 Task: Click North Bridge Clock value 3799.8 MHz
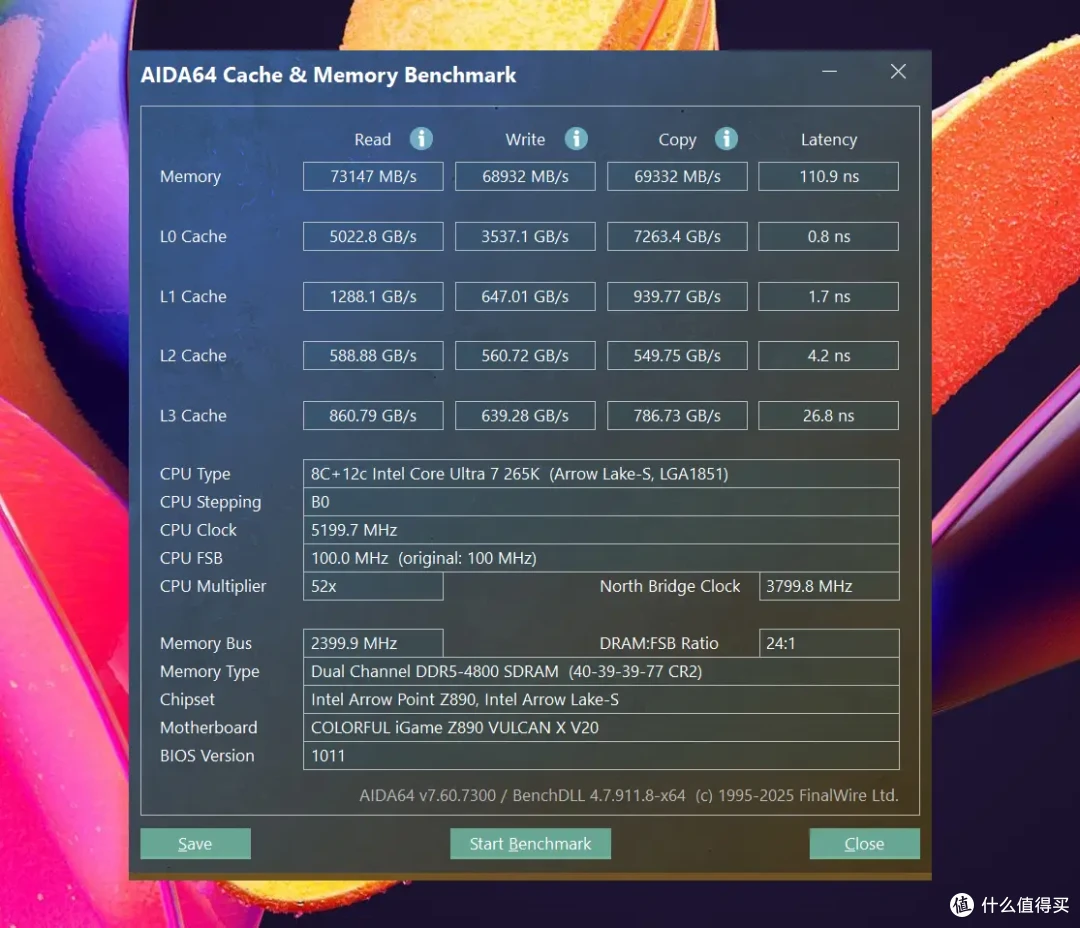click(x=829, y=586)
